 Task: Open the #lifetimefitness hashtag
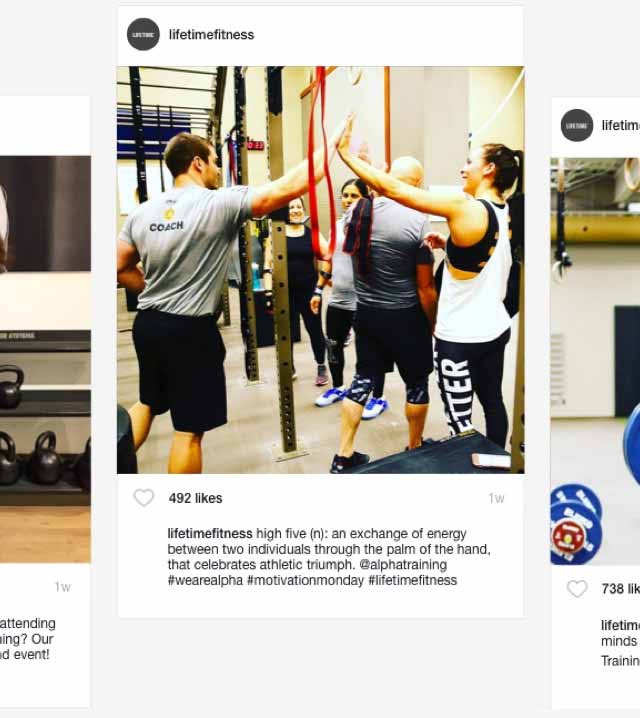point(412,581)
